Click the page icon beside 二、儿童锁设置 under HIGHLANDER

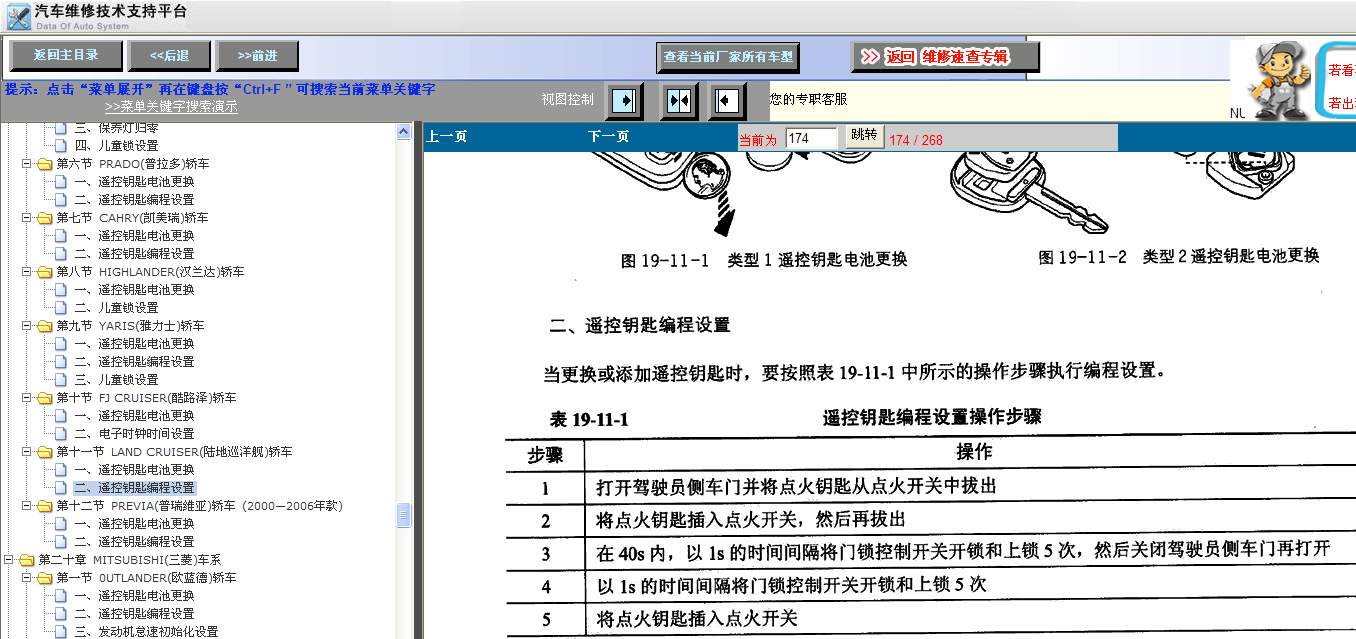point(62,308)
